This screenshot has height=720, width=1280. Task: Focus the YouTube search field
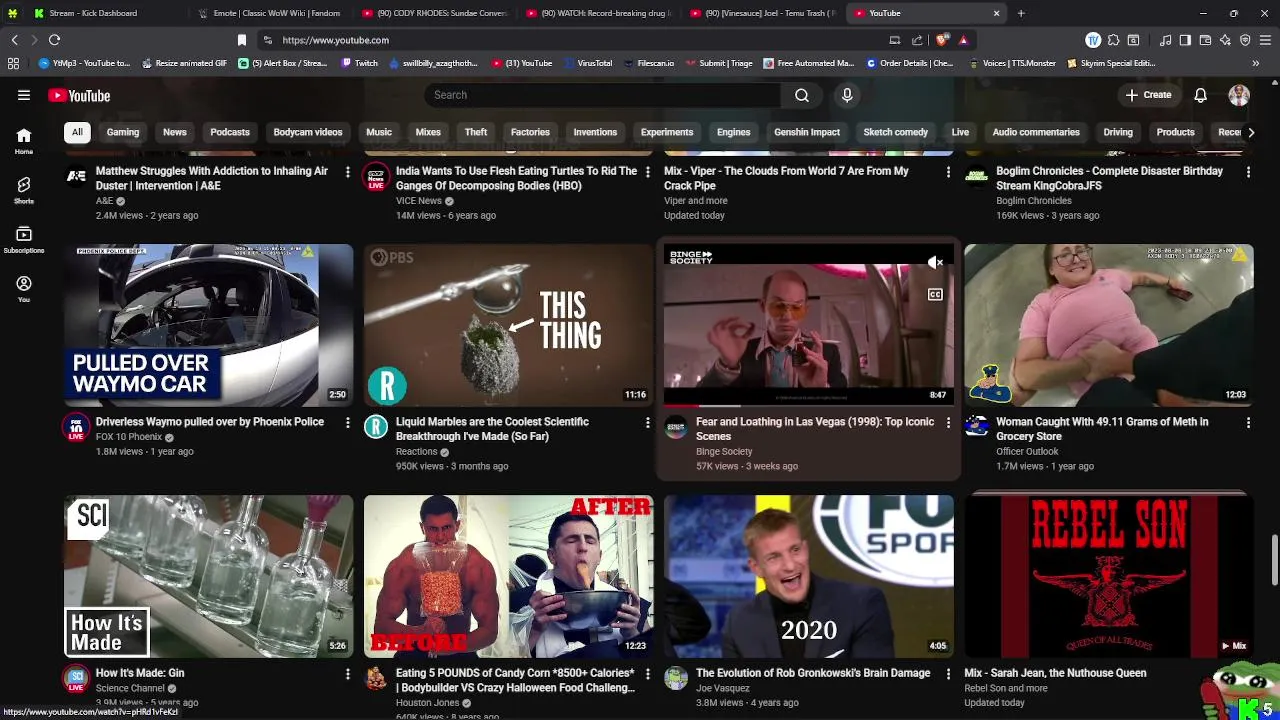[x=603, y=95]
